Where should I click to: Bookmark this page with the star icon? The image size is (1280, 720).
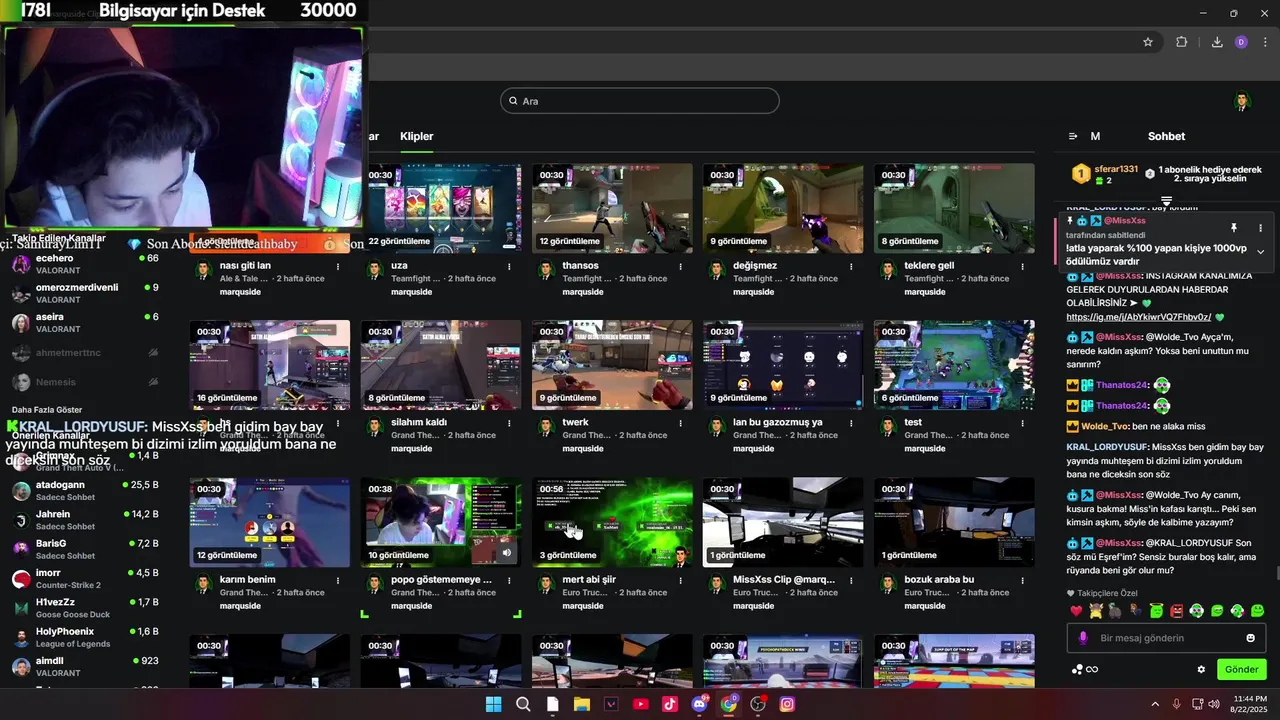(1148, 42)
